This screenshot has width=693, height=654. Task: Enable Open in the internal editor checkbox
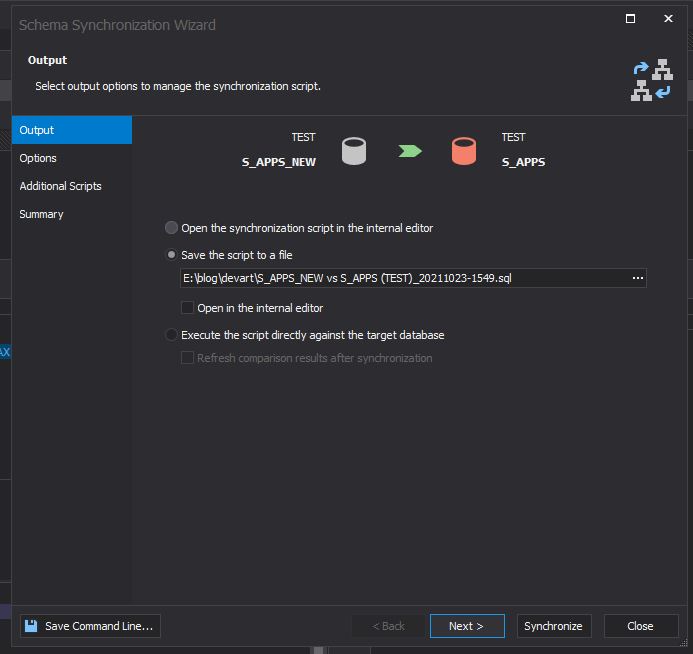point(187,308)
